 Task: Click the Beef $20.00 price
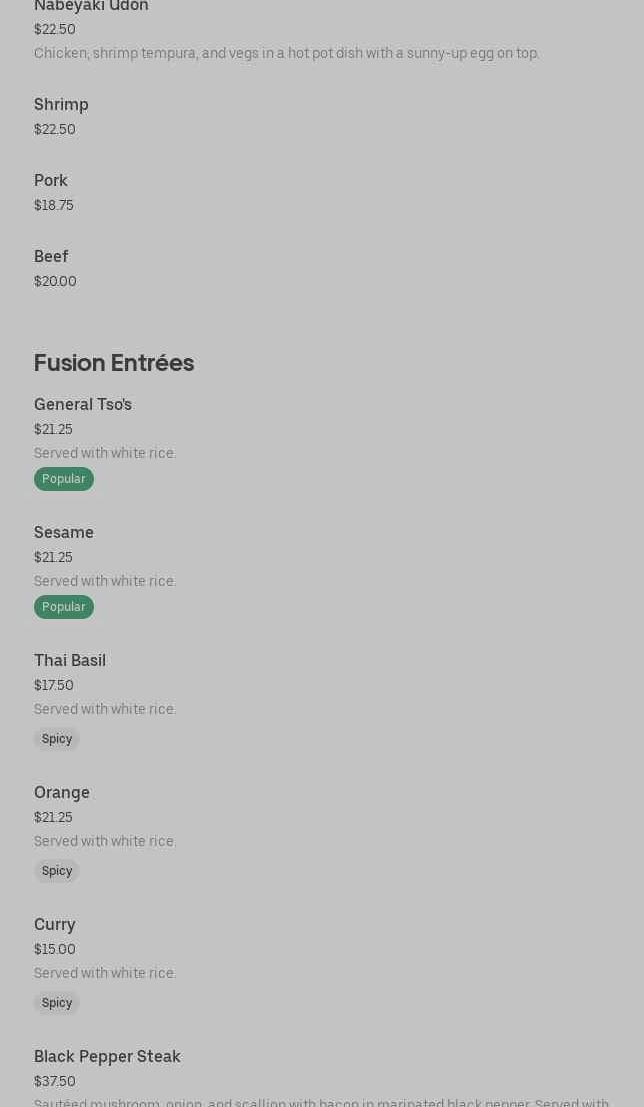tap(55, 281)
